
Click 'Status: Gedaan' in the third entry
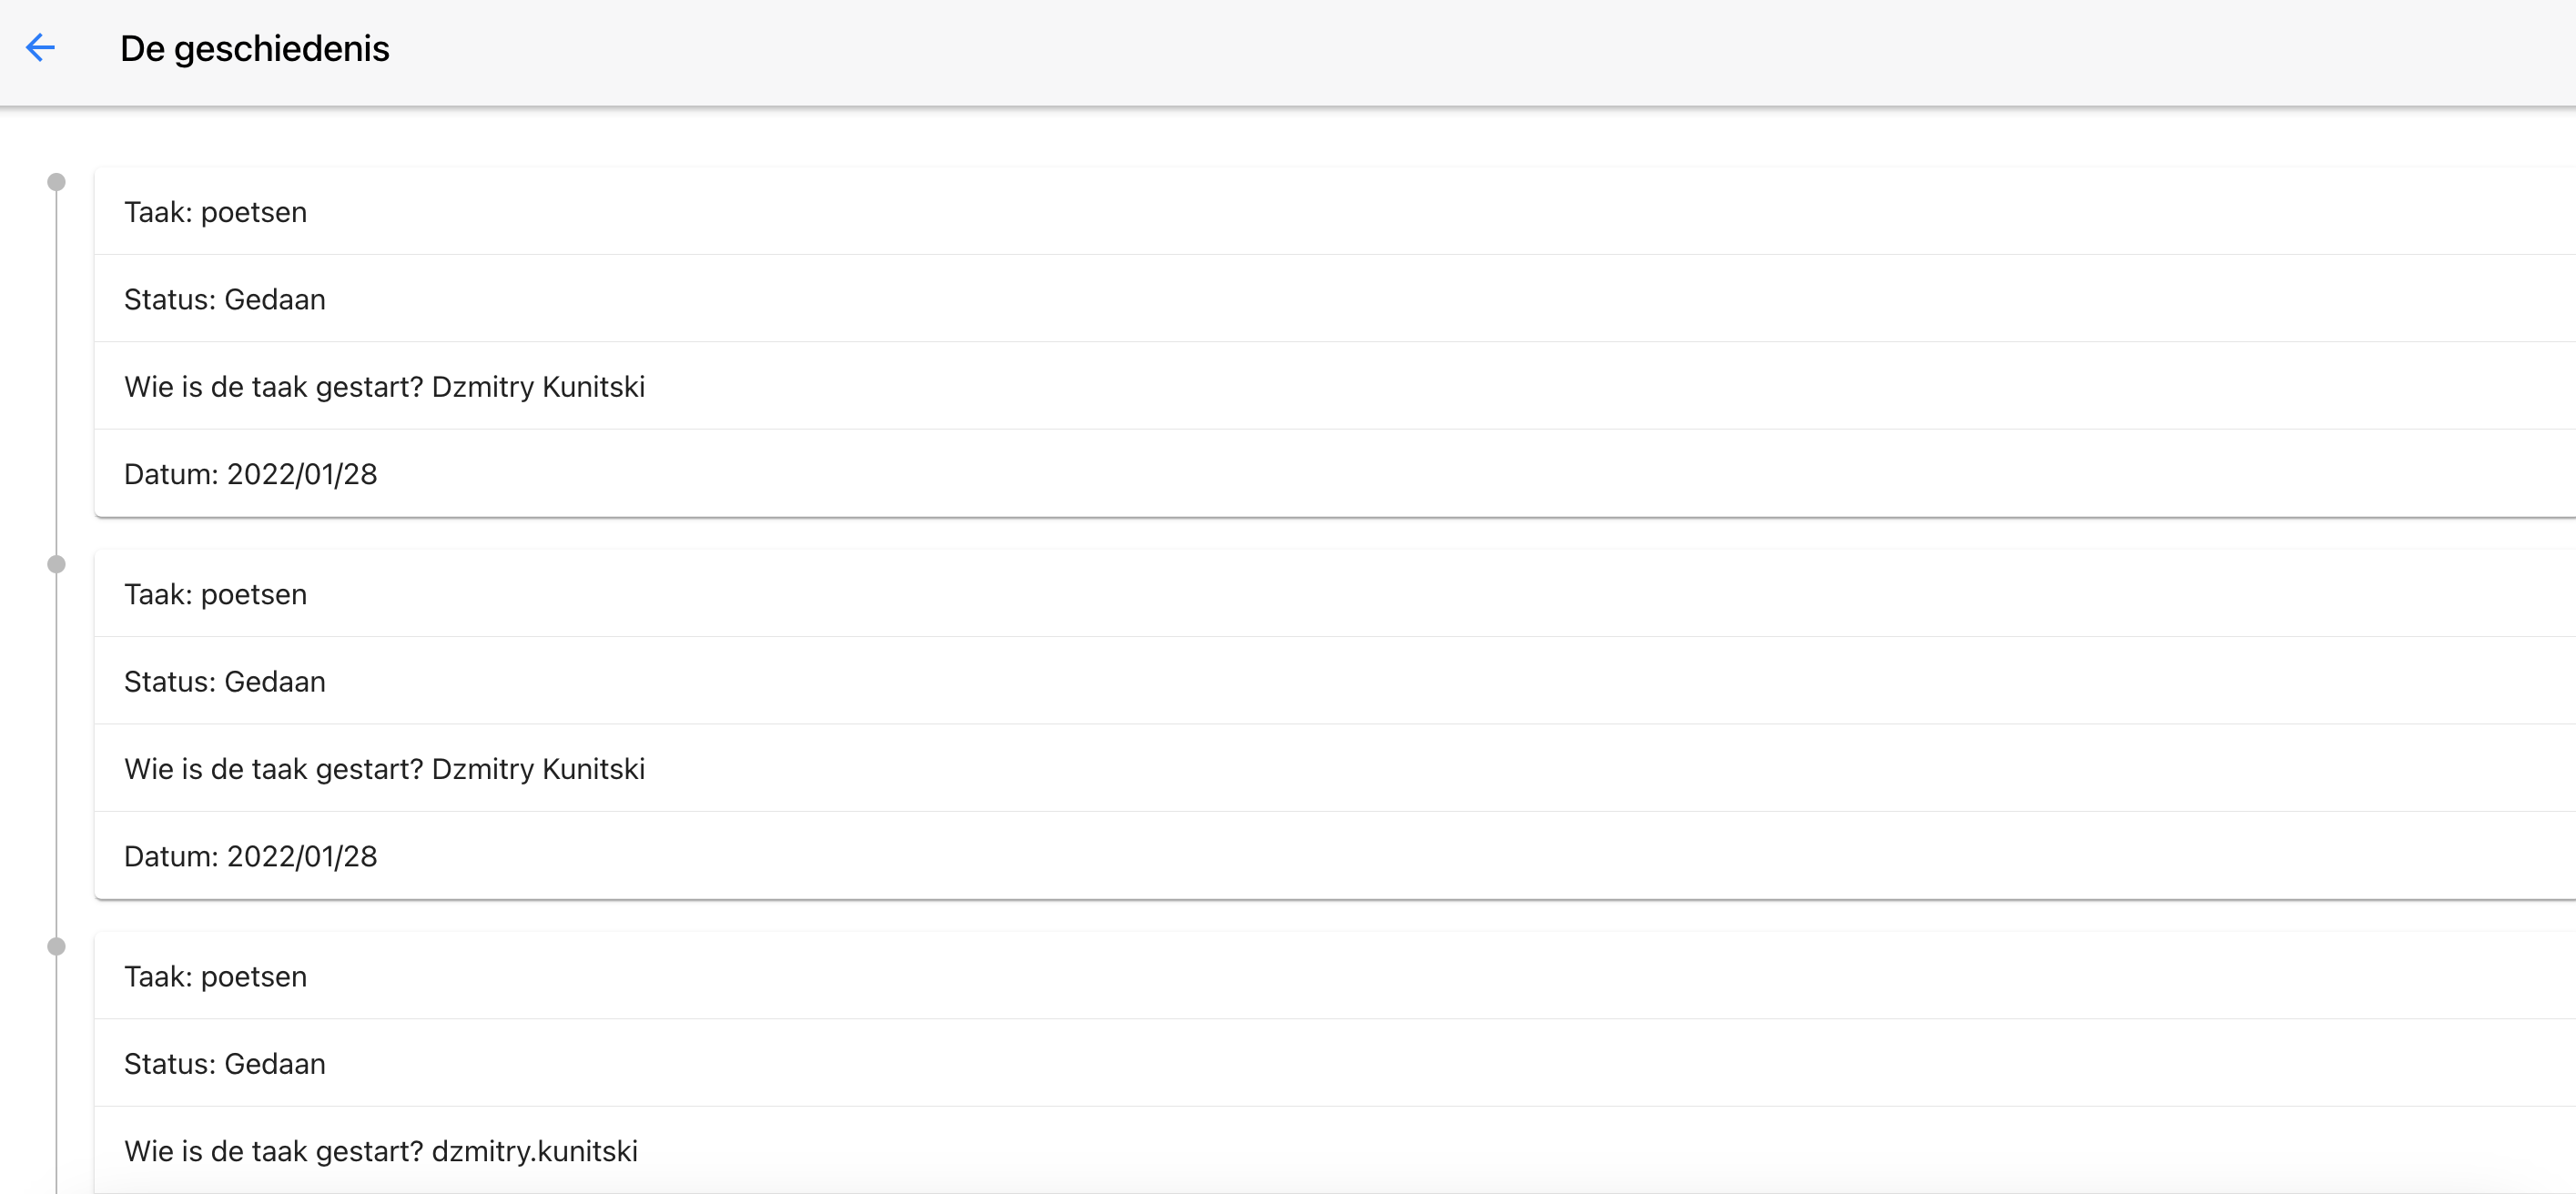224,1063
